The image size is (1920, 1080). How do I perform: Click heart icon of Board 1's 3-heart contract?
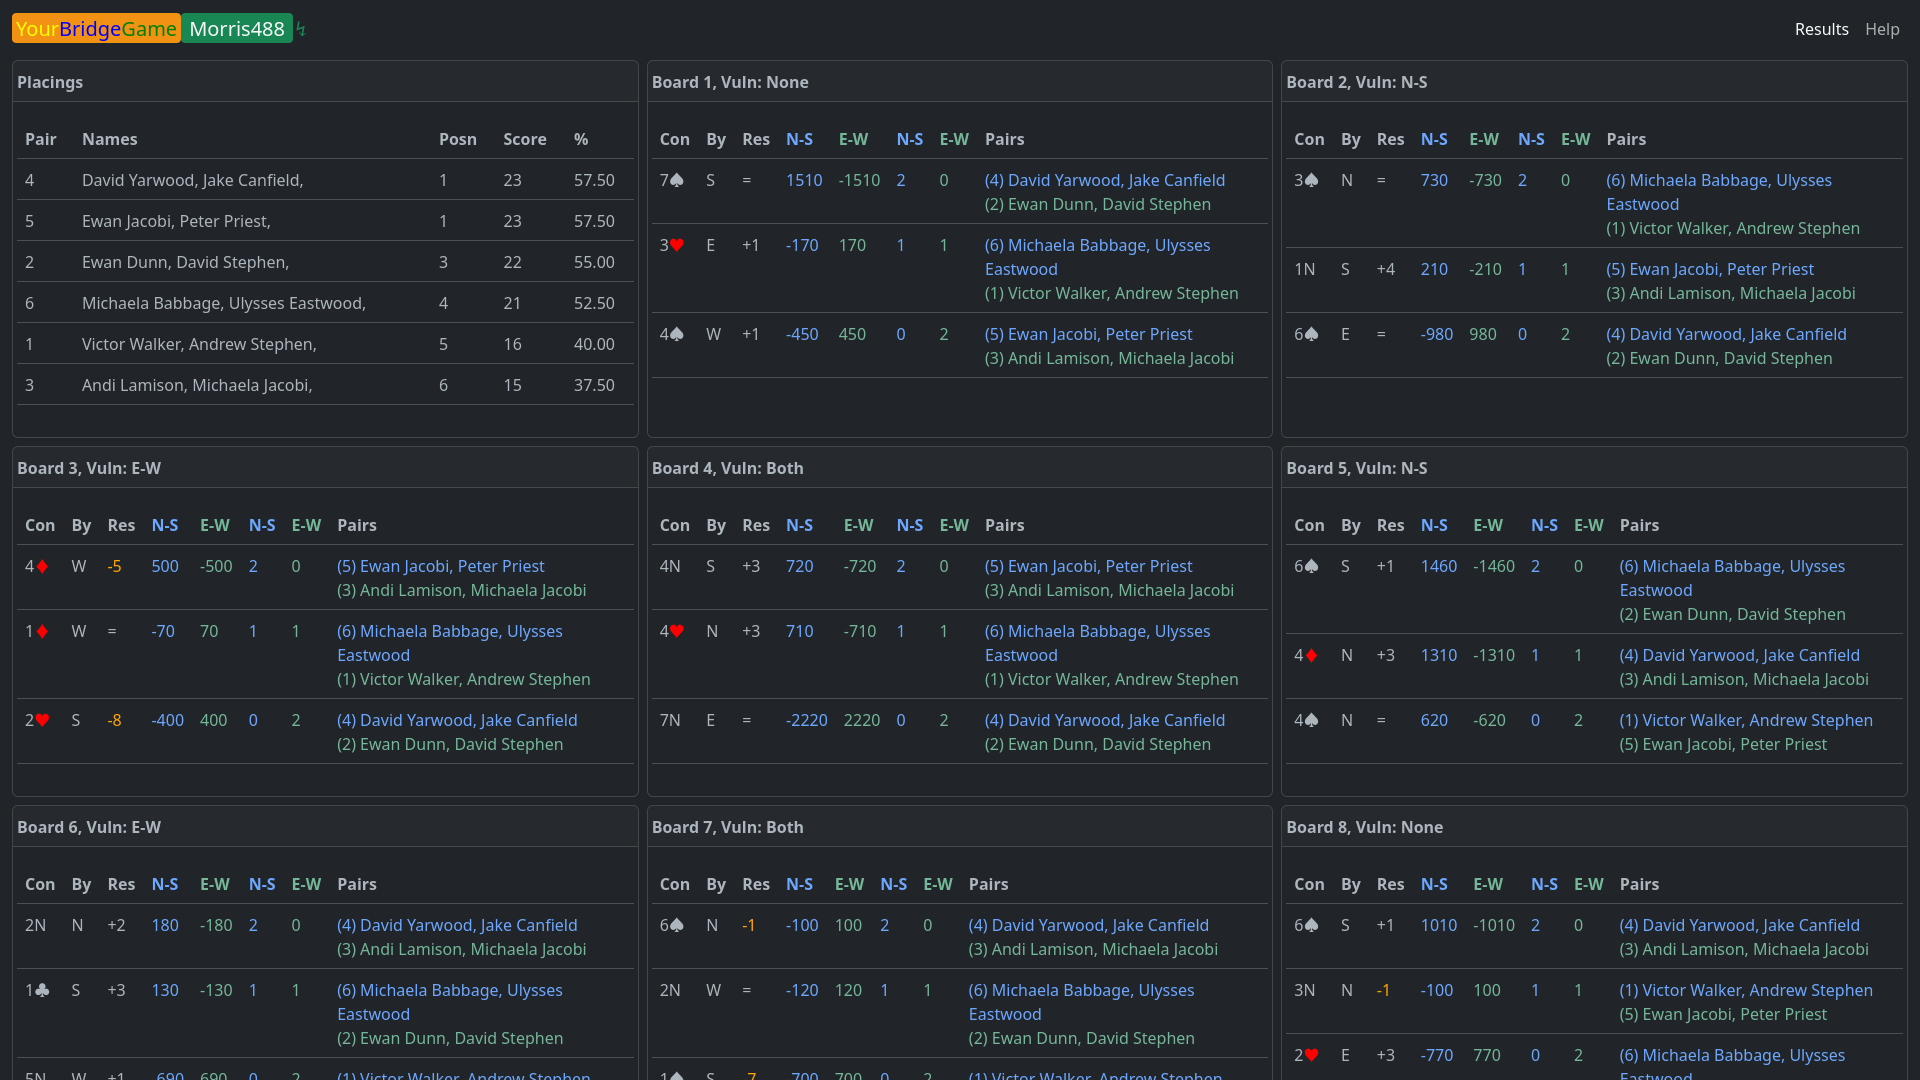coord(677,245)
